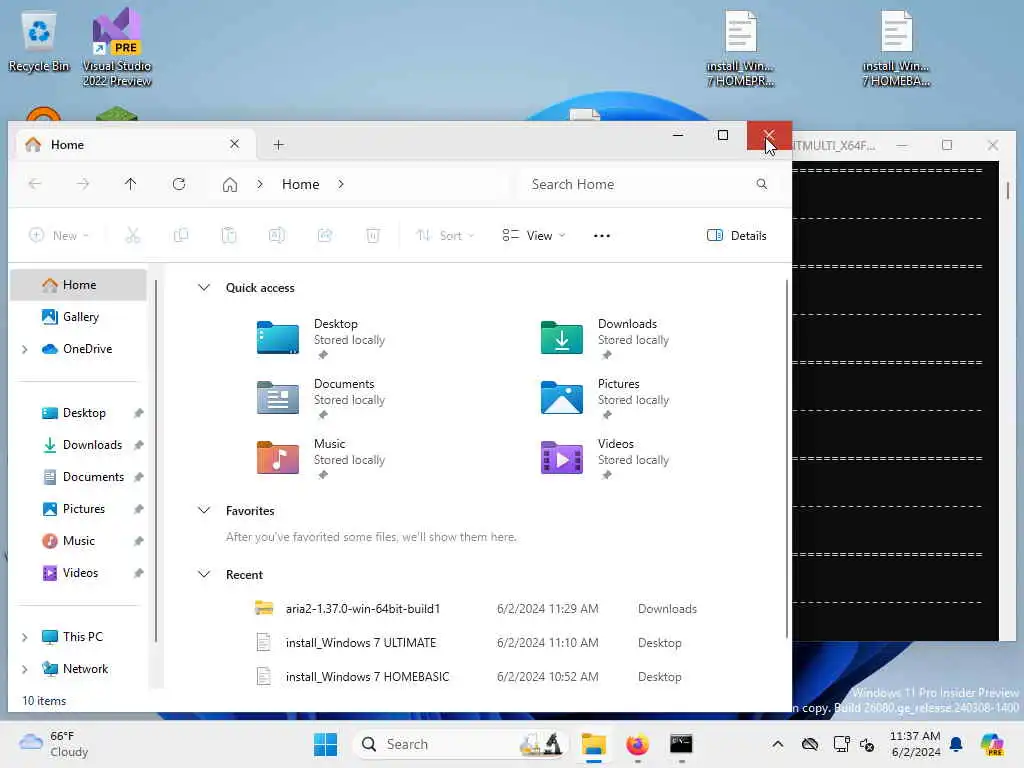Open the clock showing 11:37 AM
Image resolution: width=1024 pixels, height=768 pixels.
[x=915, y=744]
